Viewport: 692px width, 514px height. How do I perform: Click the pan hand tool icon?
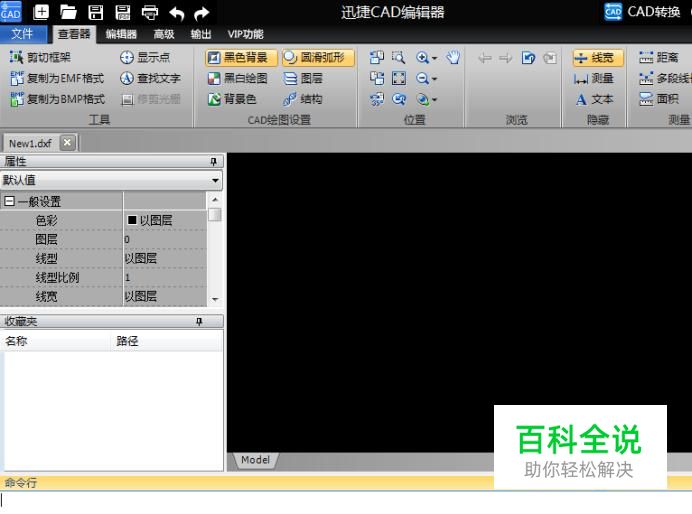[453, 58]
